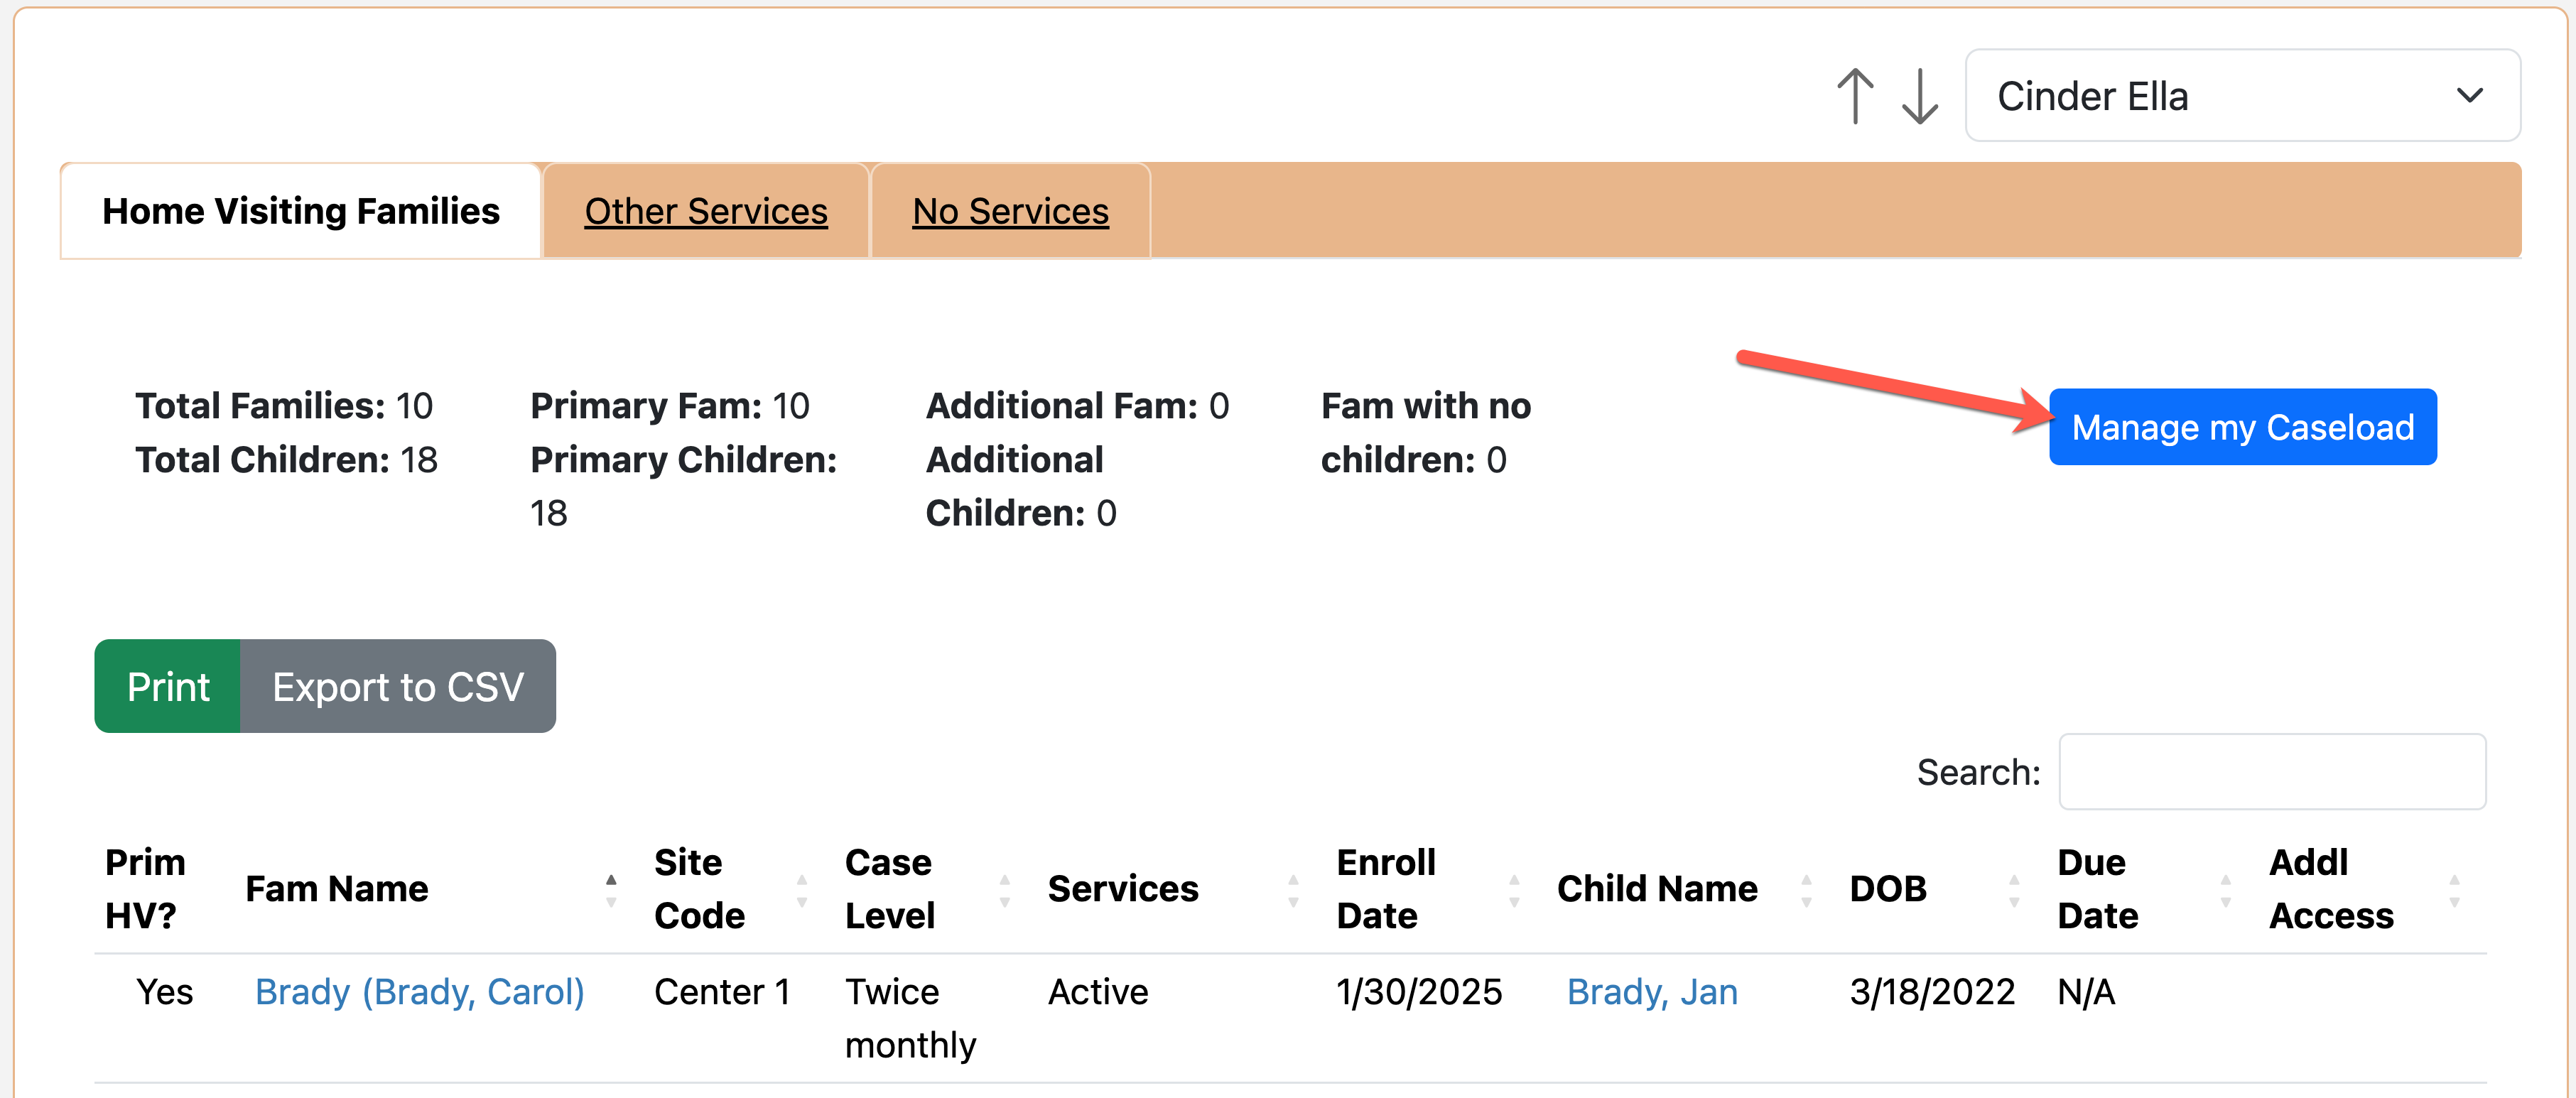Sort table by Site Code column arrows

click(802, 889)
